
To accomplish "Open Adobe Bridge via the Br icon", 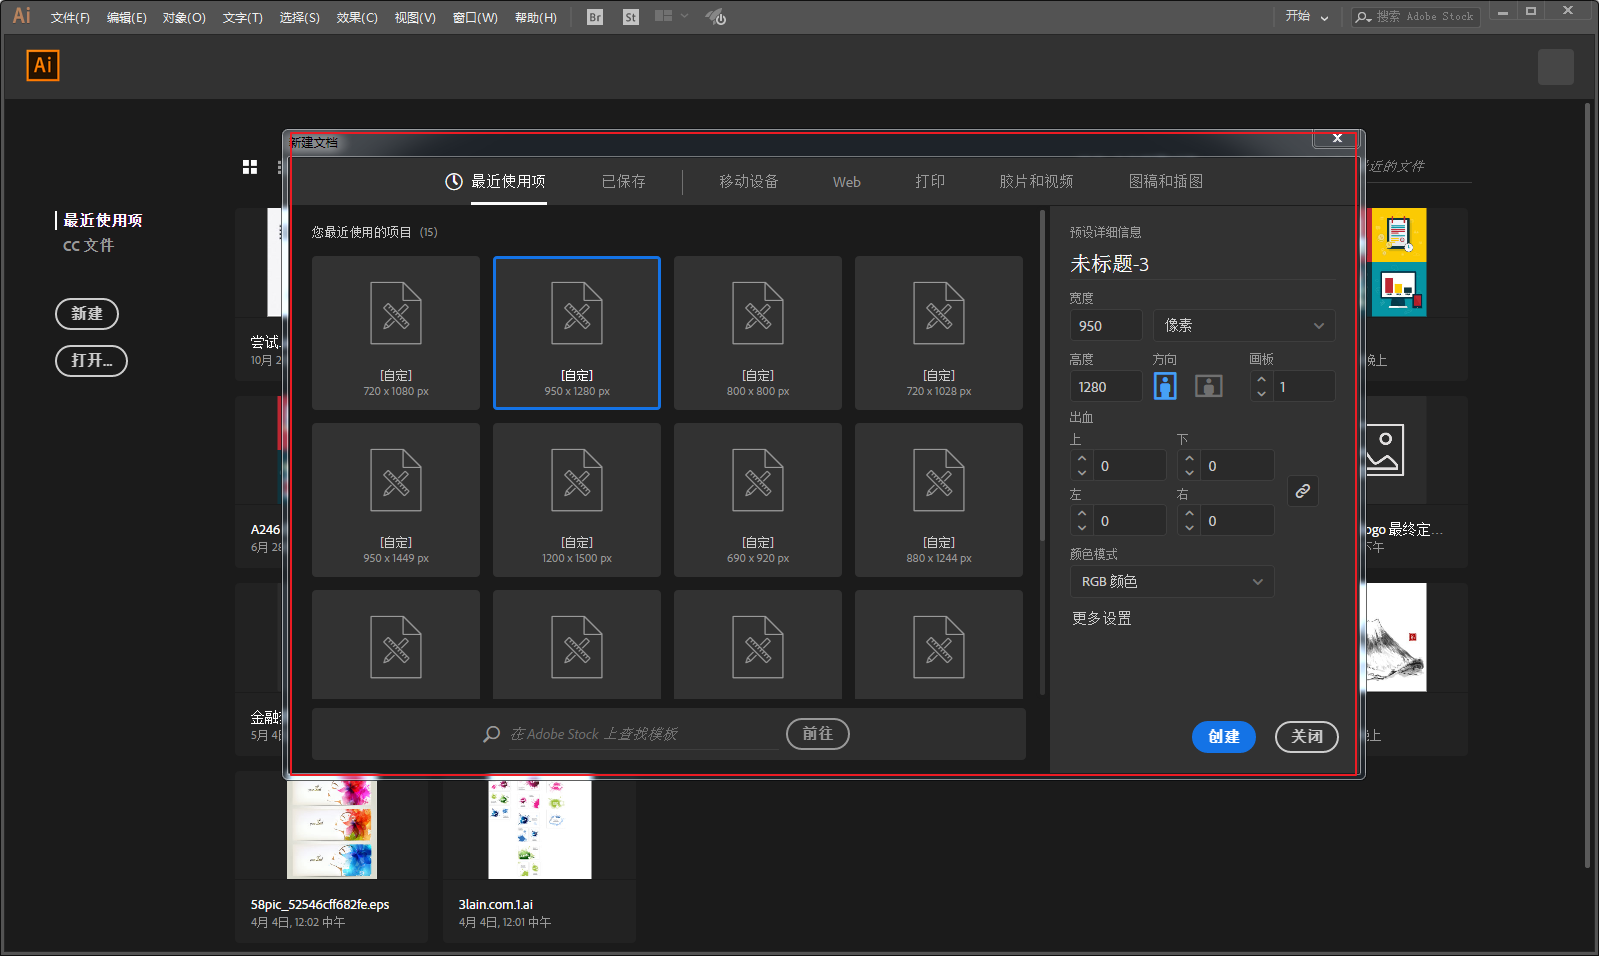I will coord(595,17).
